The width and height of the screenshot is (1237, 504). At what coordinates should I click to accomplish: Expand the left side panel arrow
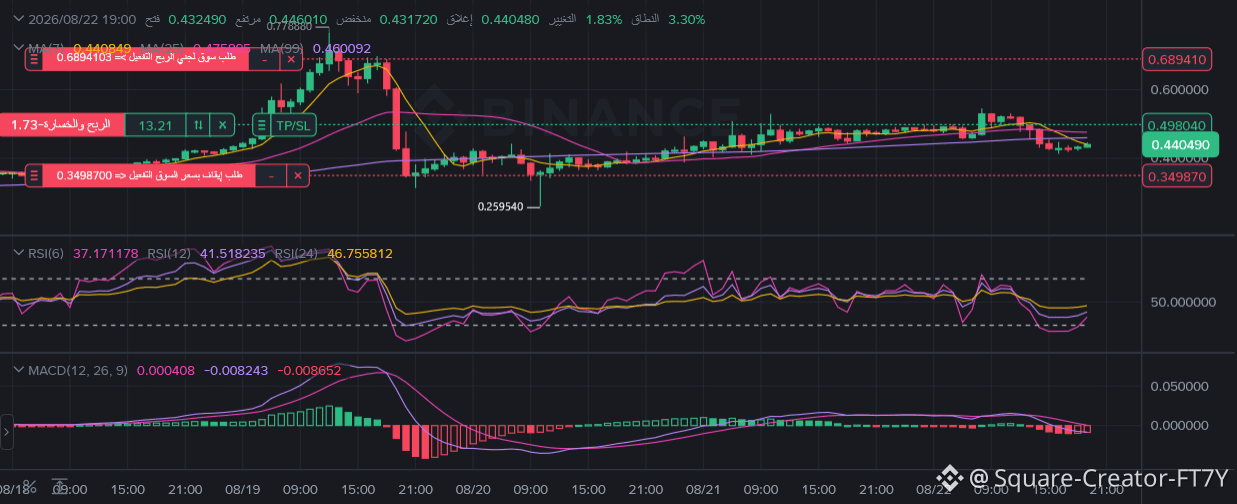pyautogui.click(x=6, y=431)
